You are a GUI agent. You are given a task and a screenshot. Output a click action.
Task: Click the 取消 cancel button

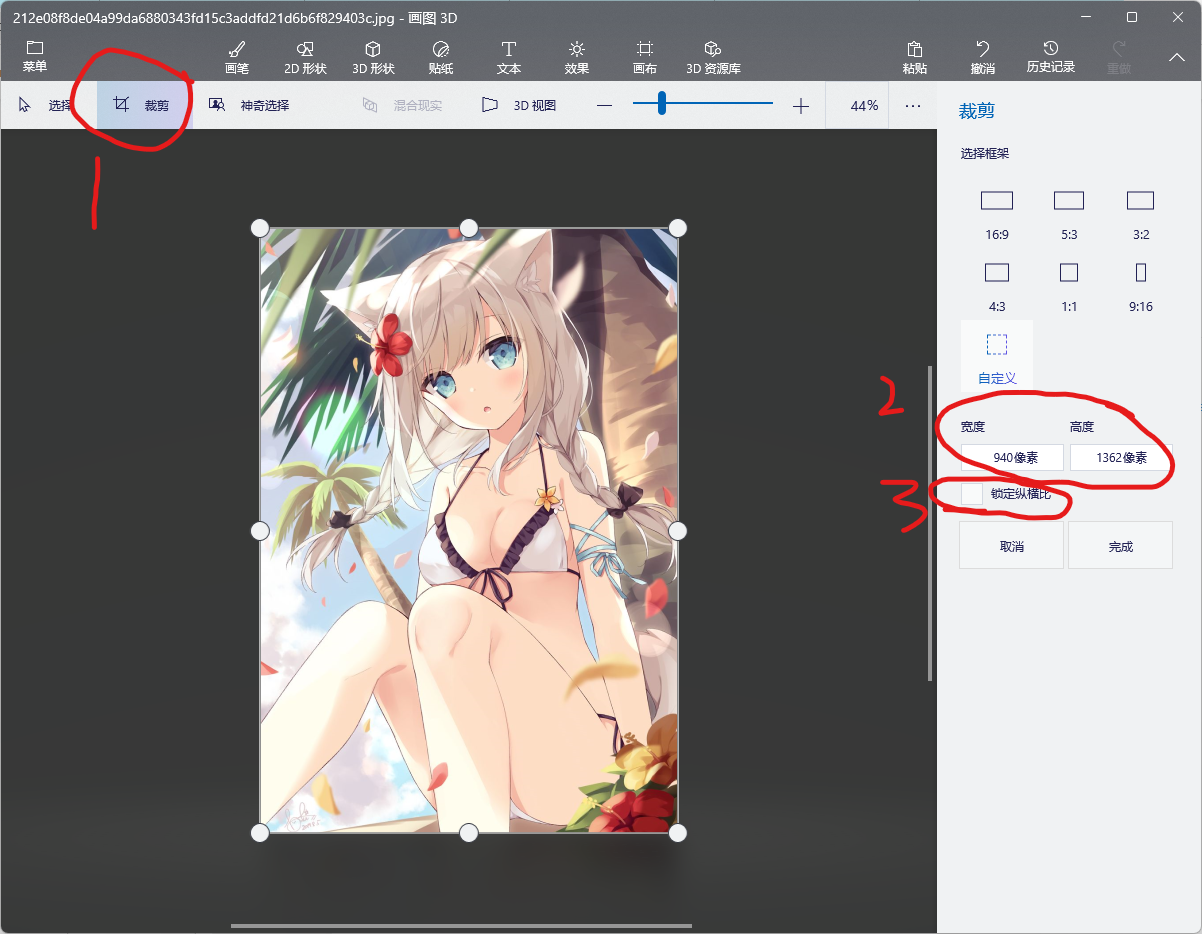pyautogui.click(x=1011, y=545)
